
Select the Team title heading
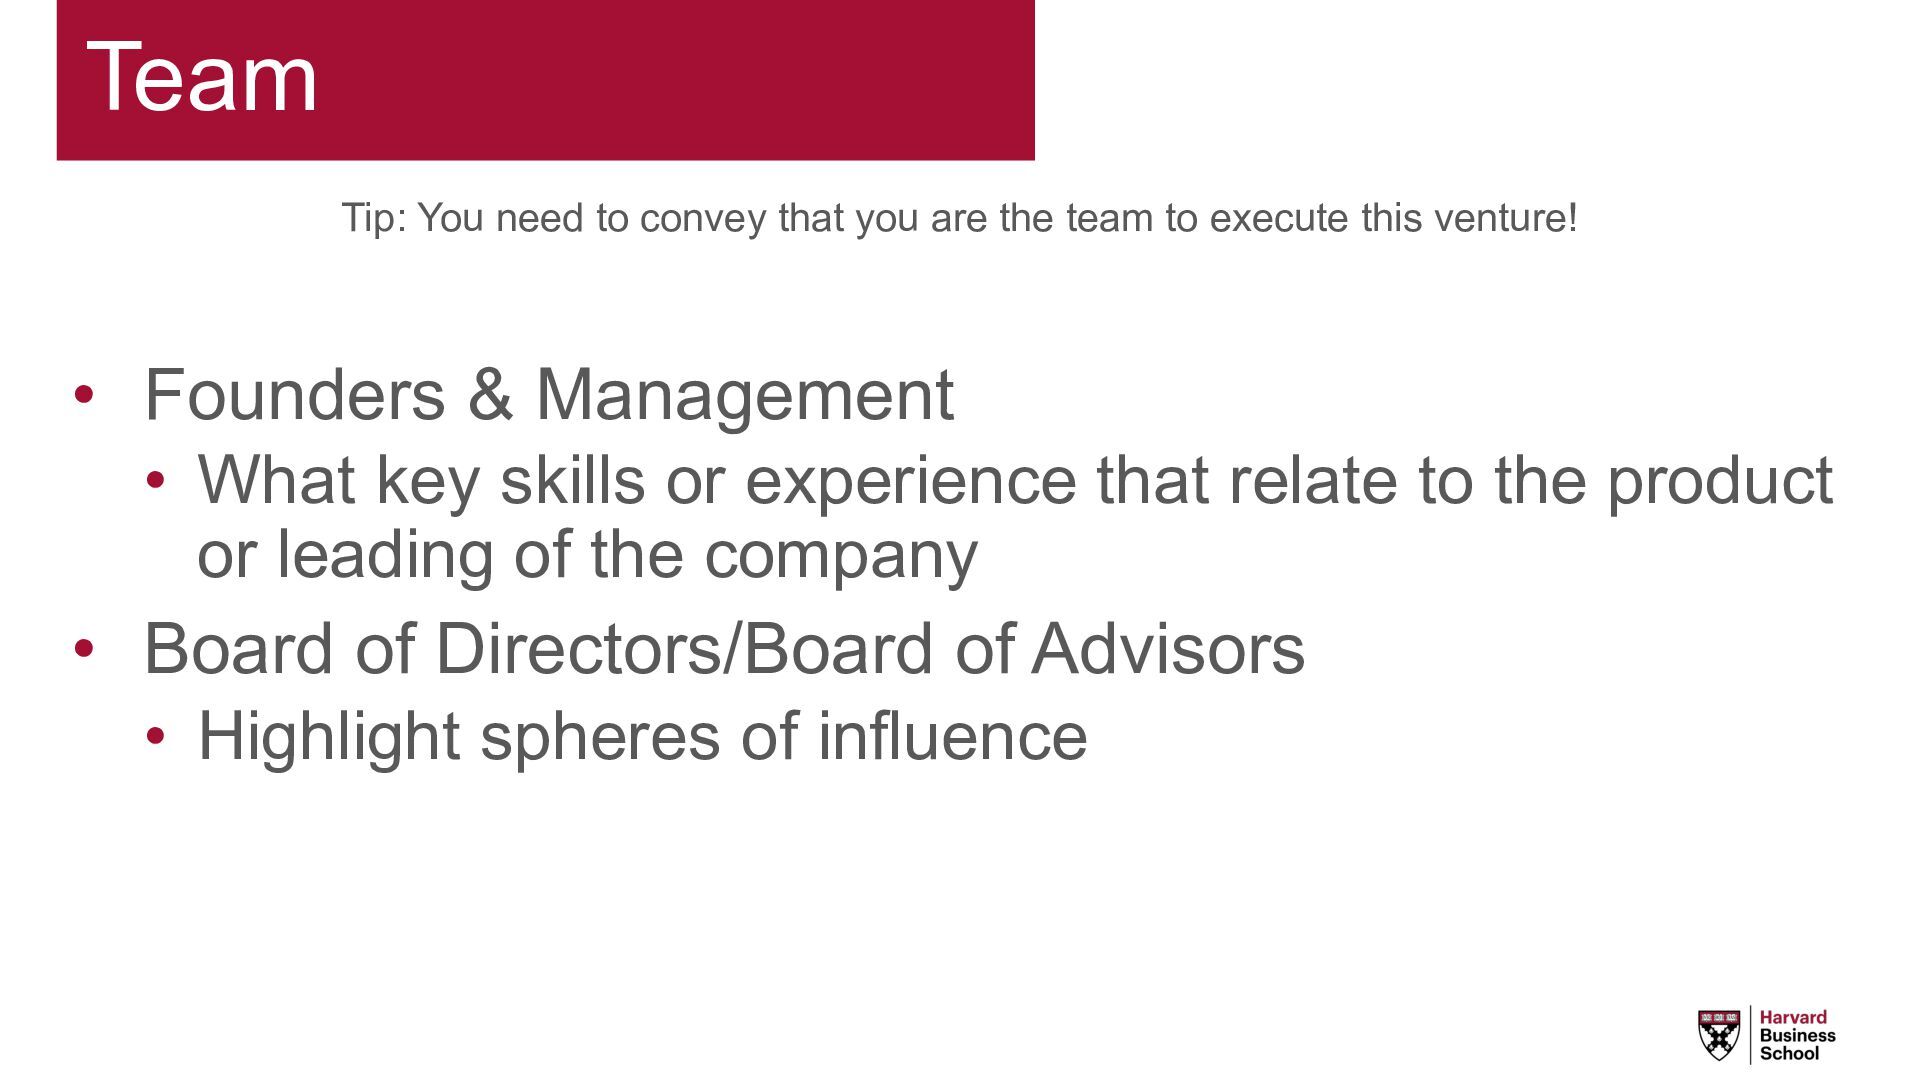(x=202, y=76)
